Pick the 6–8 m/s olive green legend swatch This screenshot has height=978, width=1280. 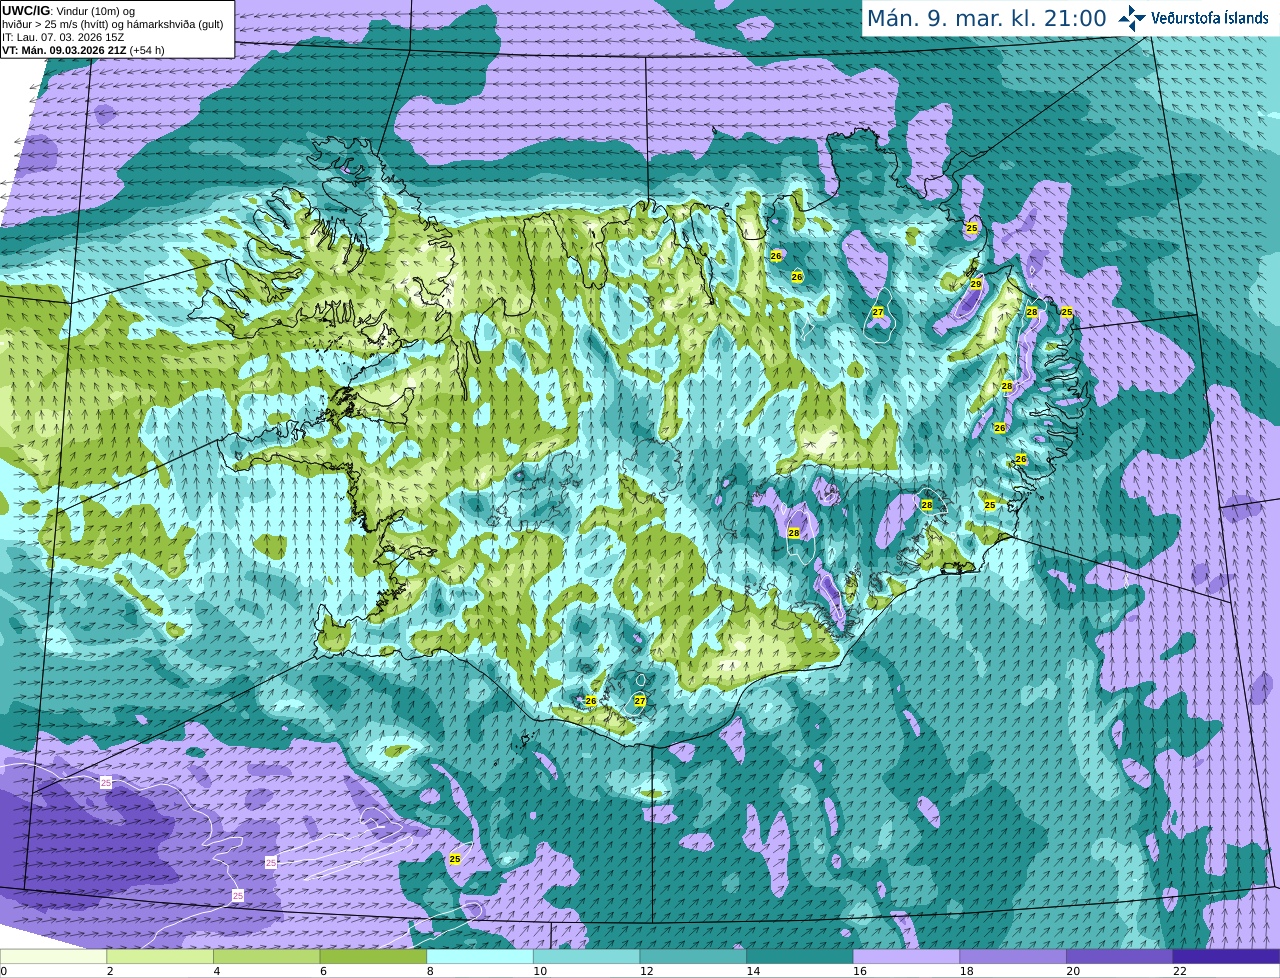point(373,956)
